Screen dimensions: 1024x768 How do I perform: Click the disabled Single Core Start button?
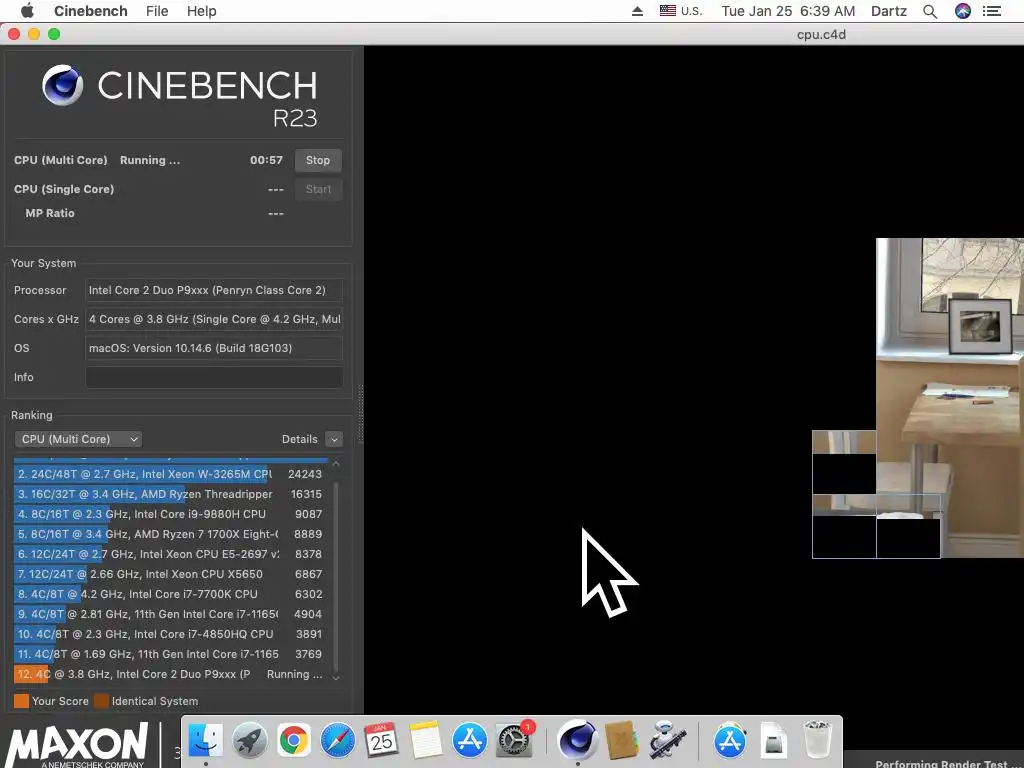pyautogui.click(x=318, y=189)
